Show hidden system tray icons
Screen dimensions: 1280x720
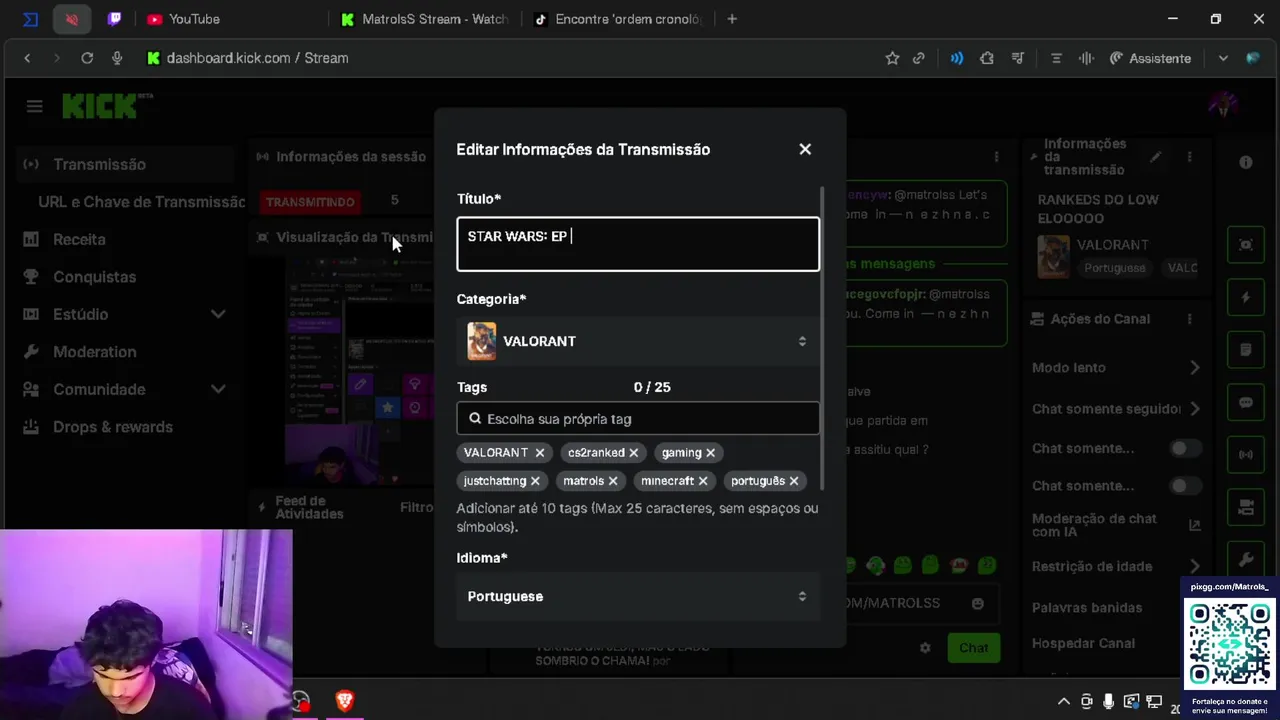1064,702
